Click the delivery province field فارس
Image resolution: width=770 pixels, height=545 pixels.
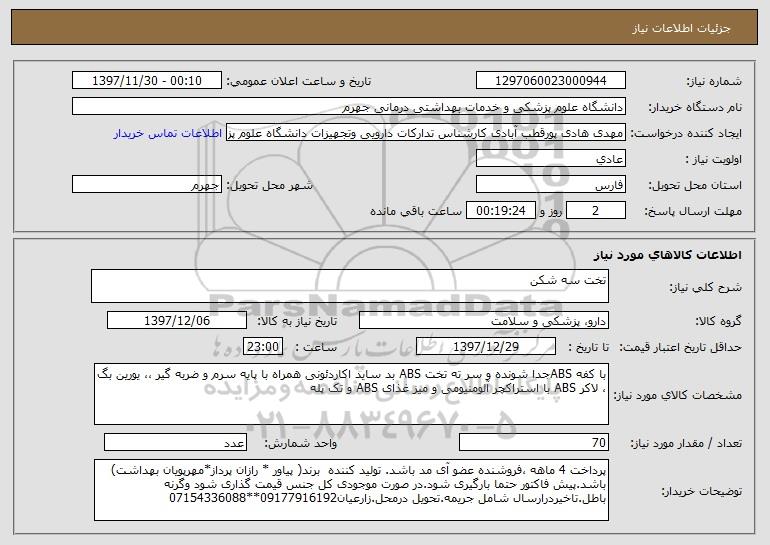(x=550, y=184)
